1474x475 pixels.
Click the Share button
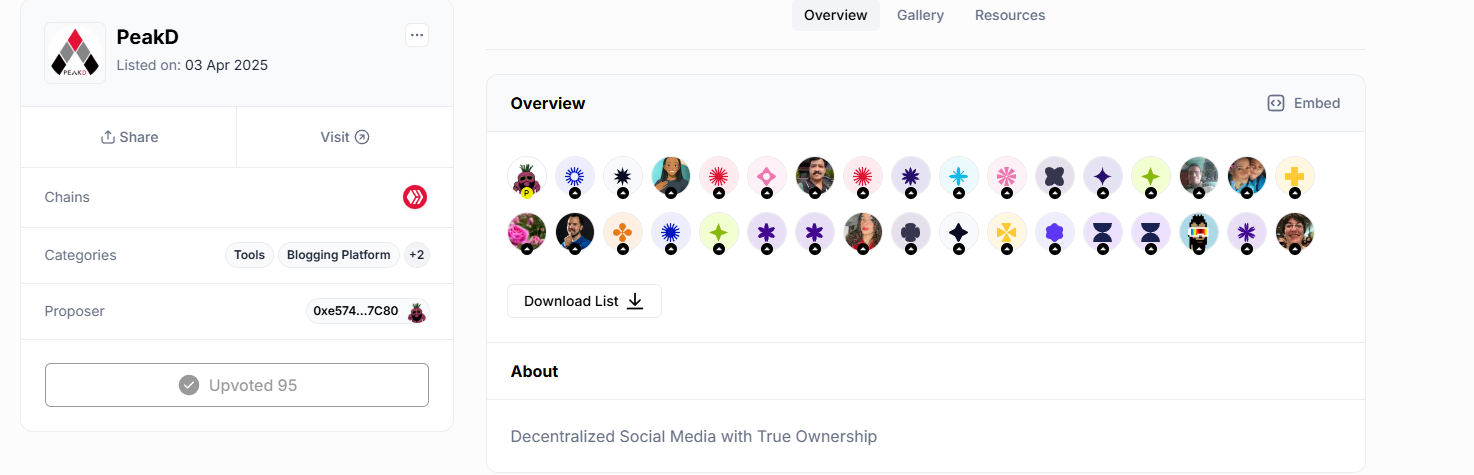tap(129, 137)
